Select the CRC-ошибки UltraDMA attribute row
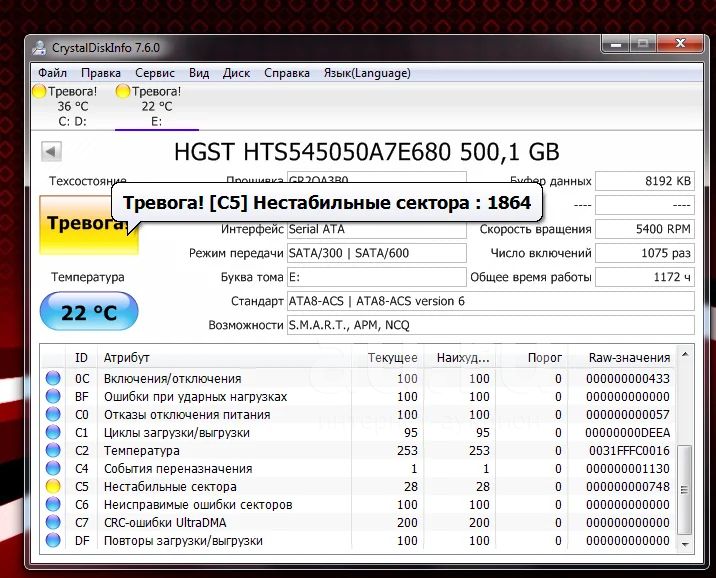Viewport: 716px width, 578px height. point(358,522)
